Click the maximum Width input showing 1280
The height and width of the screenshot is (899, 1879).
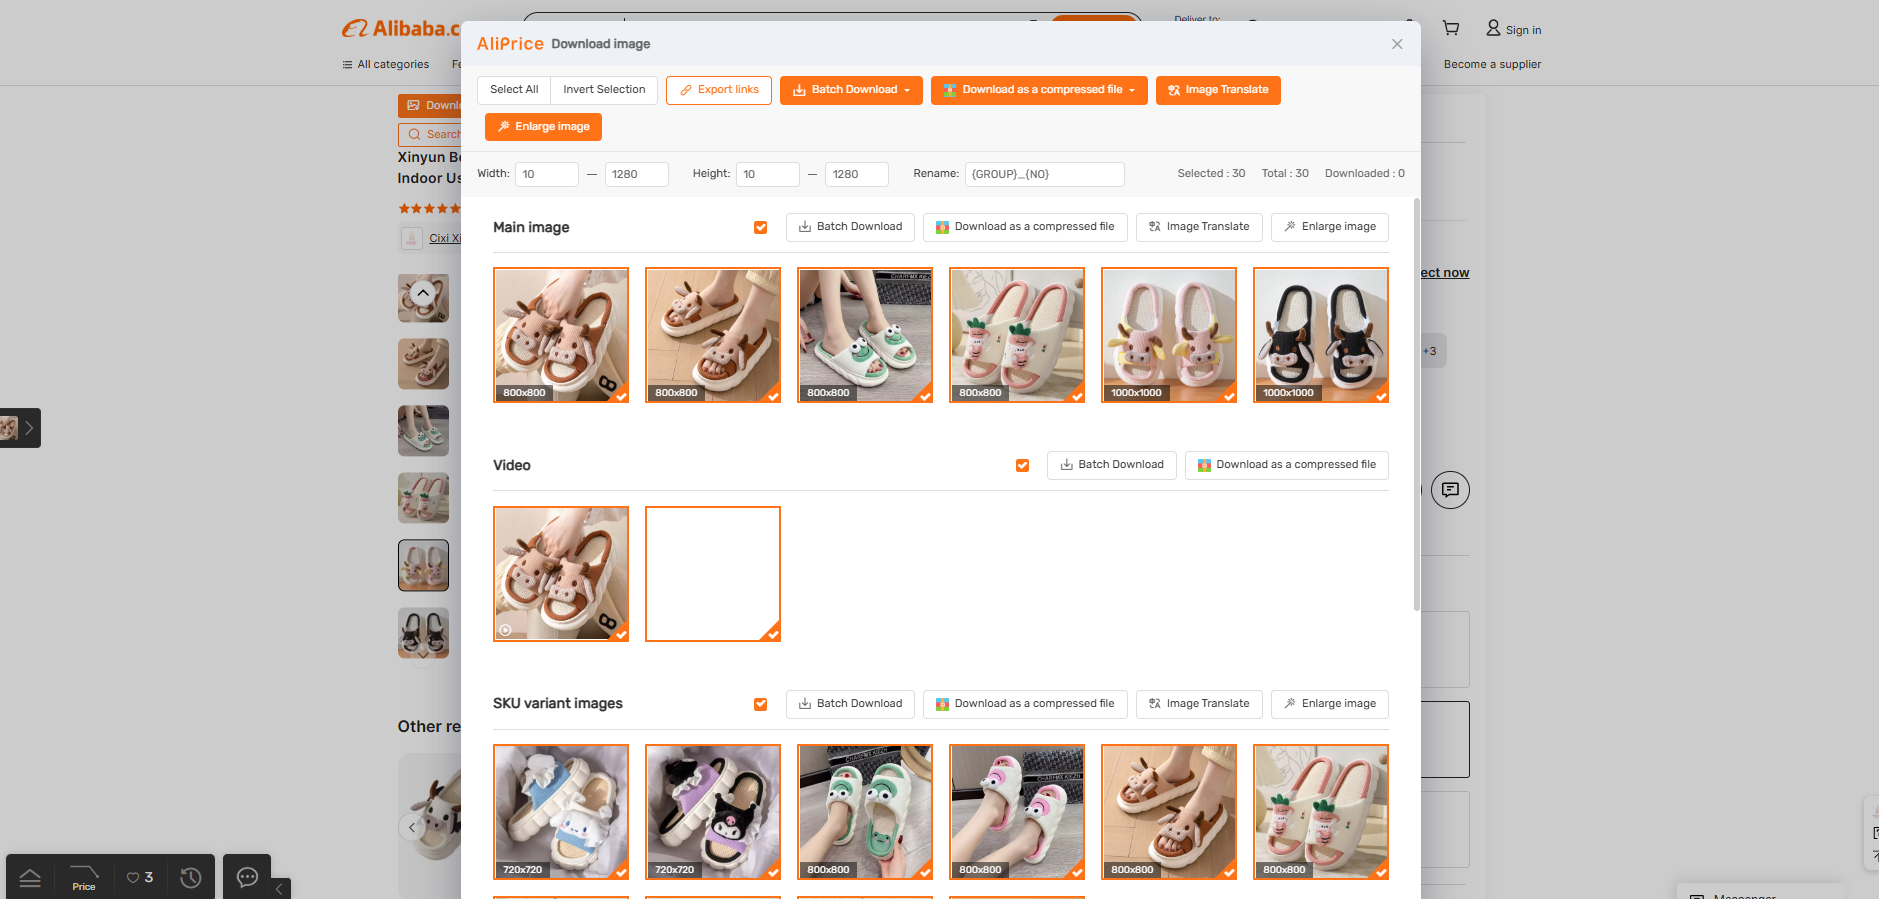pyautogui.click(x=637, y=174)
